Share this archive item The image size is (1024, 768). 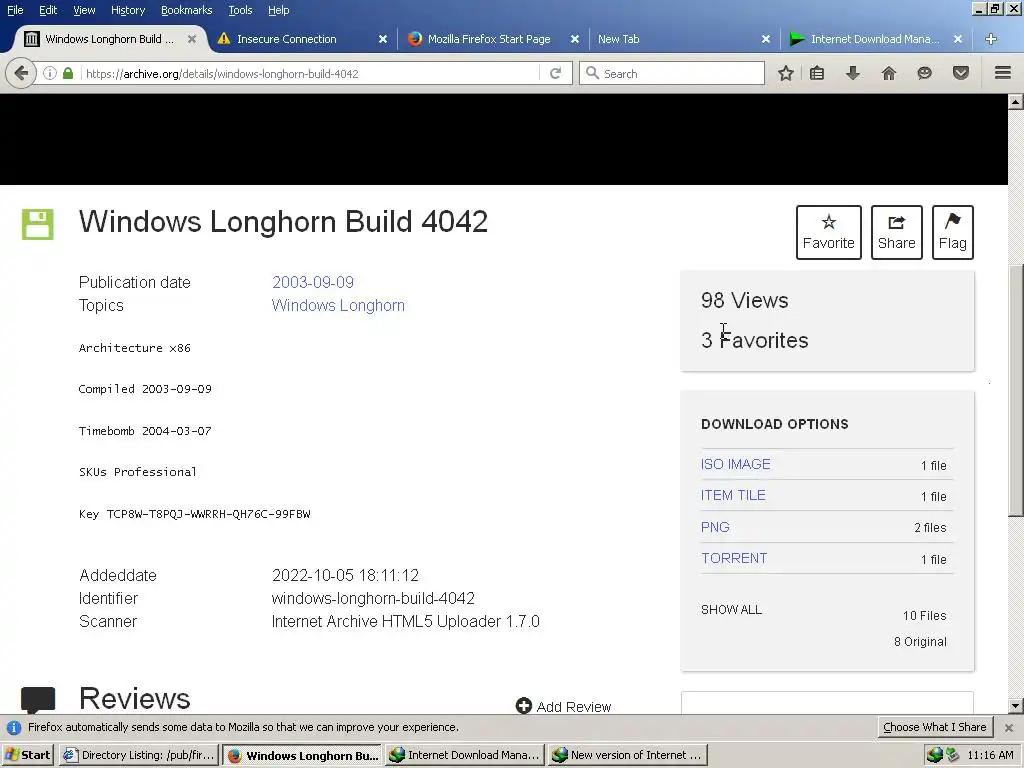(897, 232)
